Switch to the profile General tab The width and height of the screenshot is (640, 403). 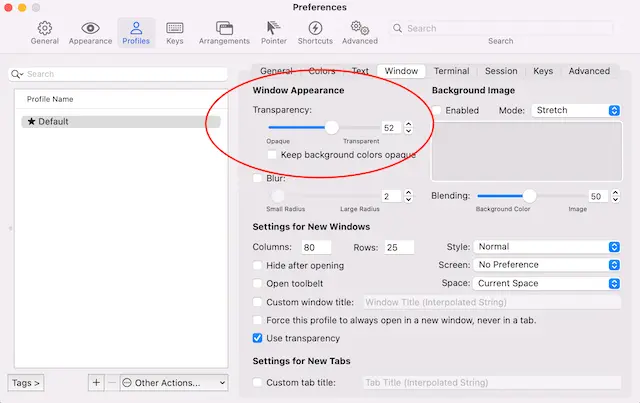pyautogui.click(x=276, y=71)
